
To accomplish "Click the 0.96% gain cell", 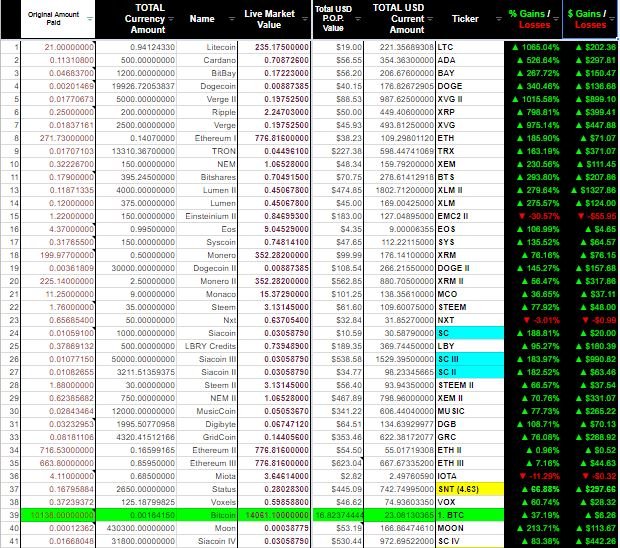I will pos(533,450).
